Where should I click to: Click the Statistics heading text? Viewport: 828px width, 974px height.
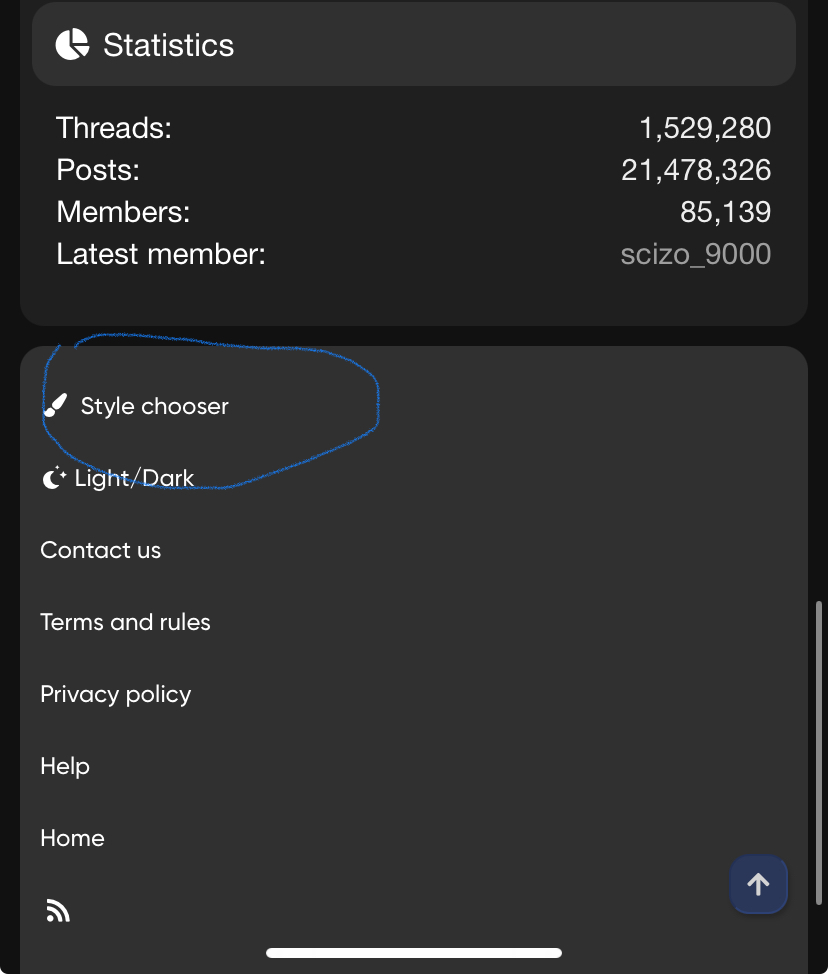[x=168, y=45]
